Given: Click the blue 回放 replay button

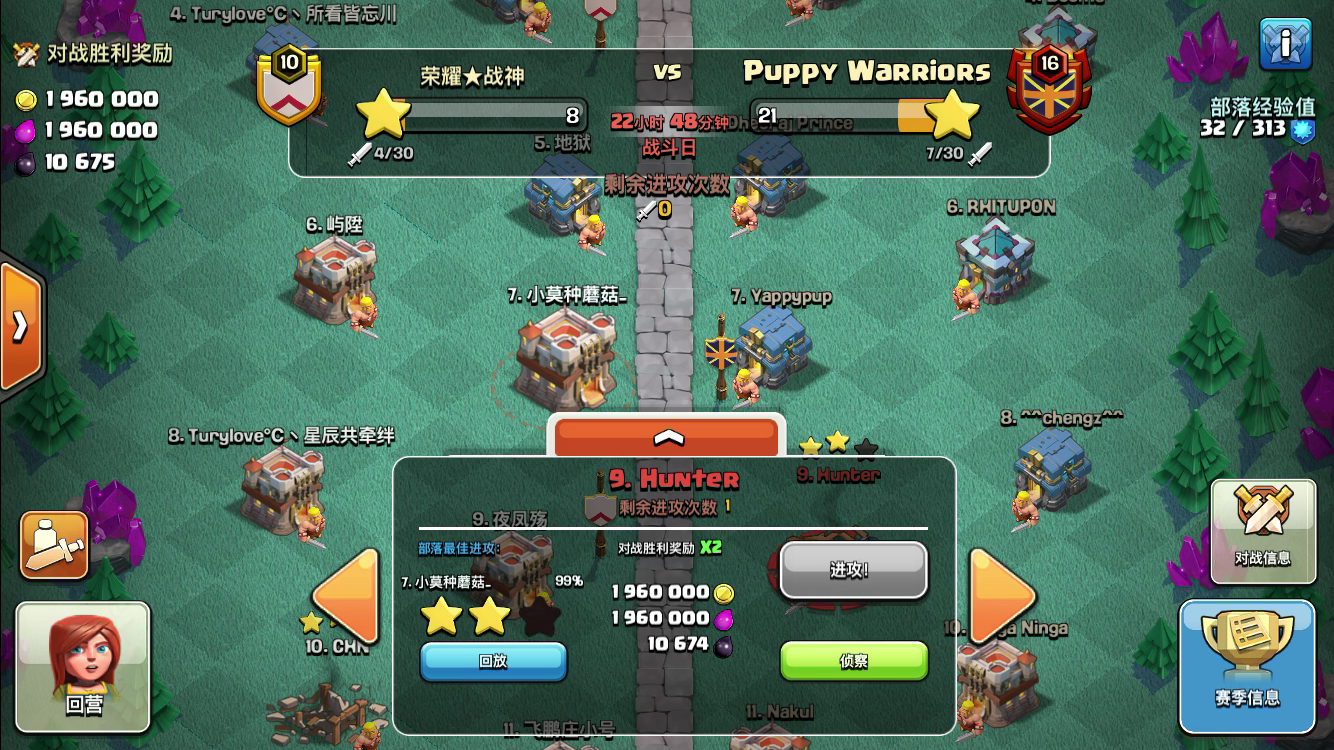Looking at the screenshot, I should click(x=493, y=661).
